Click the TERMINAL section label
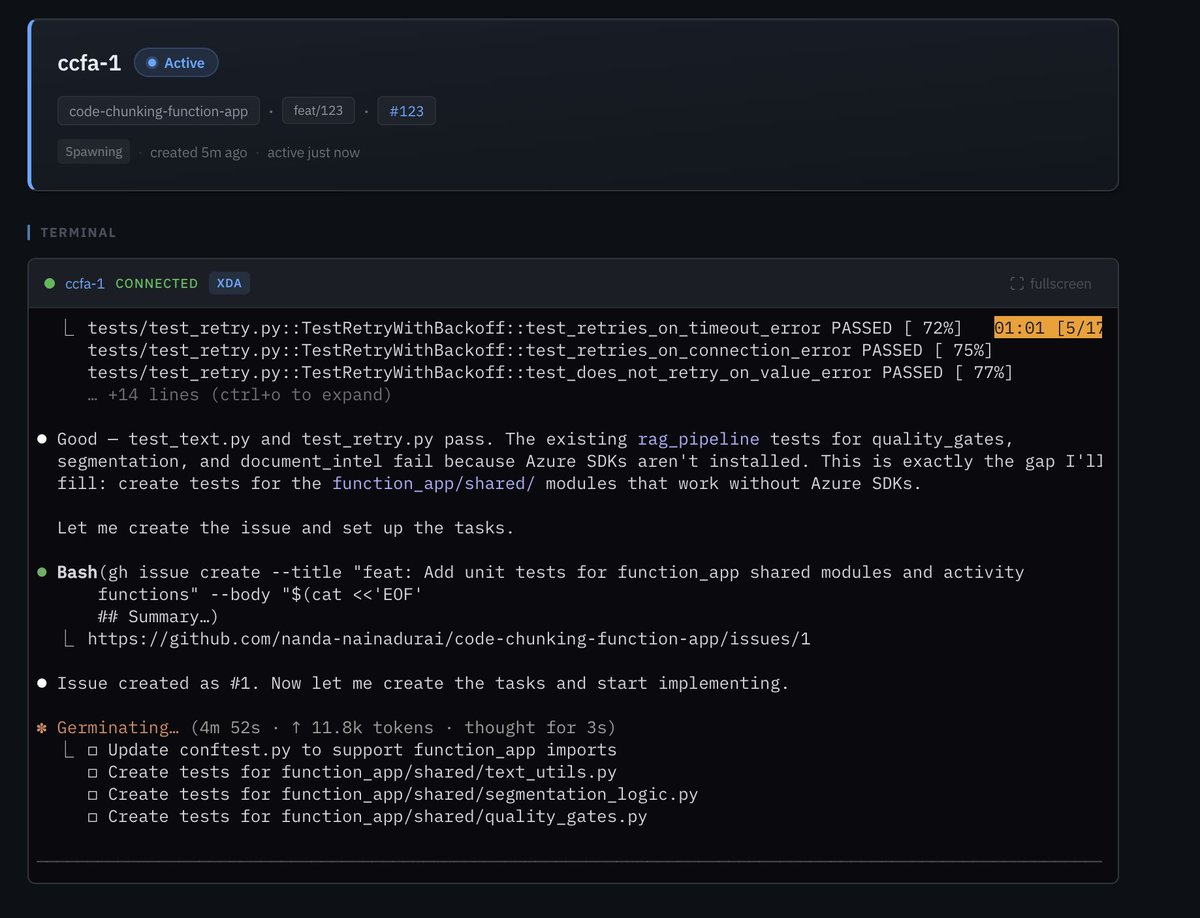1200x918 pixels. click(78, 233)
